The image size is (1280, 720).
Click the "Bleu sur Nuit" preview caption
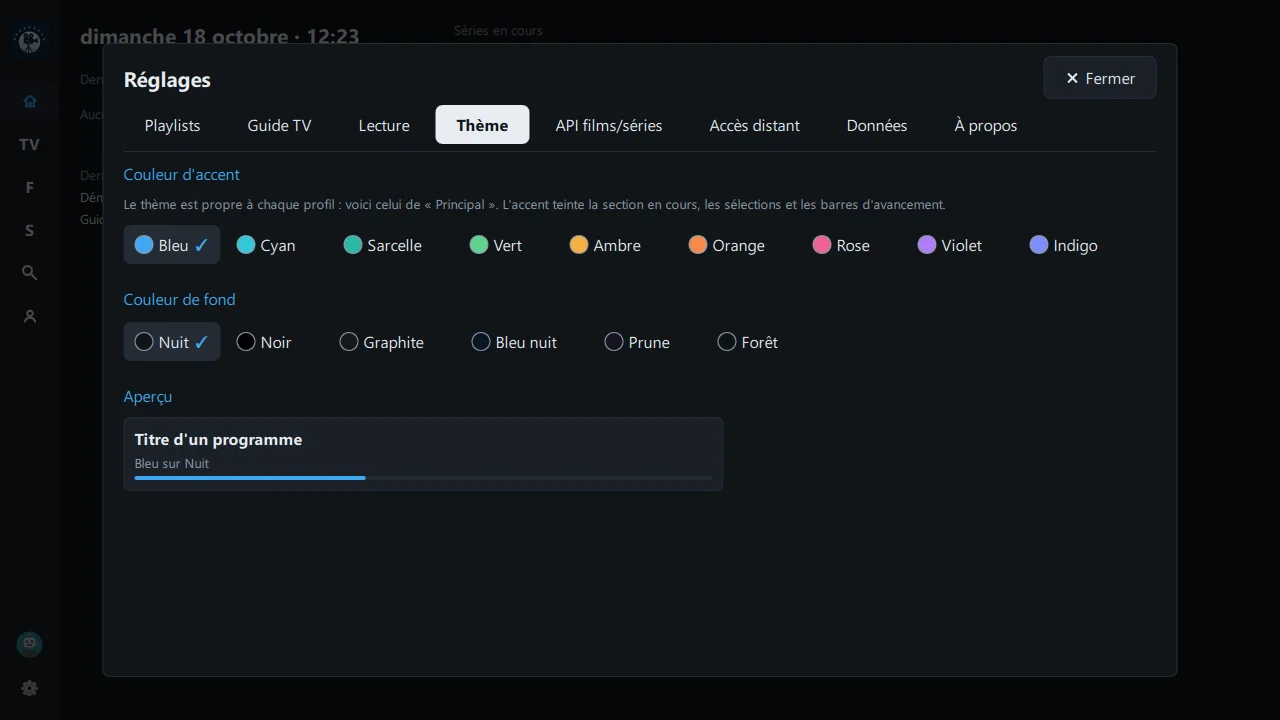pos(172,464)
